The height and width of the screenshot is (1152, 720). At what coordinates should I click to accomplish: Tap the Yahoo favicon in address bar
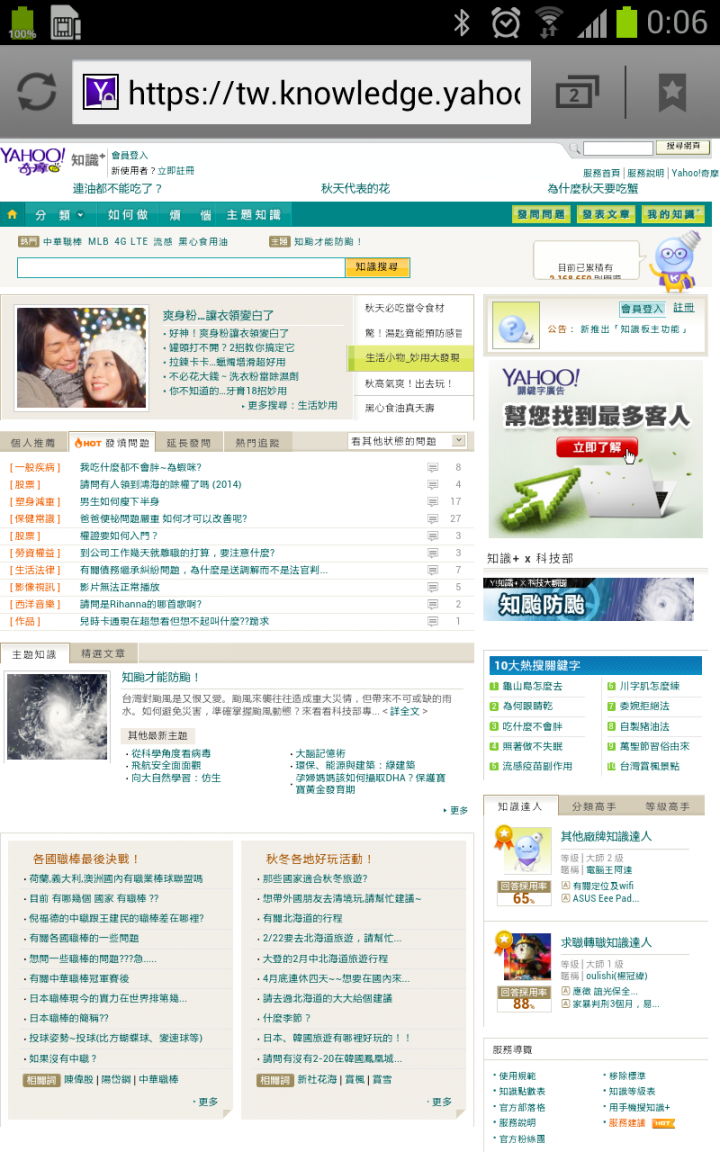[x=101, y=92]
